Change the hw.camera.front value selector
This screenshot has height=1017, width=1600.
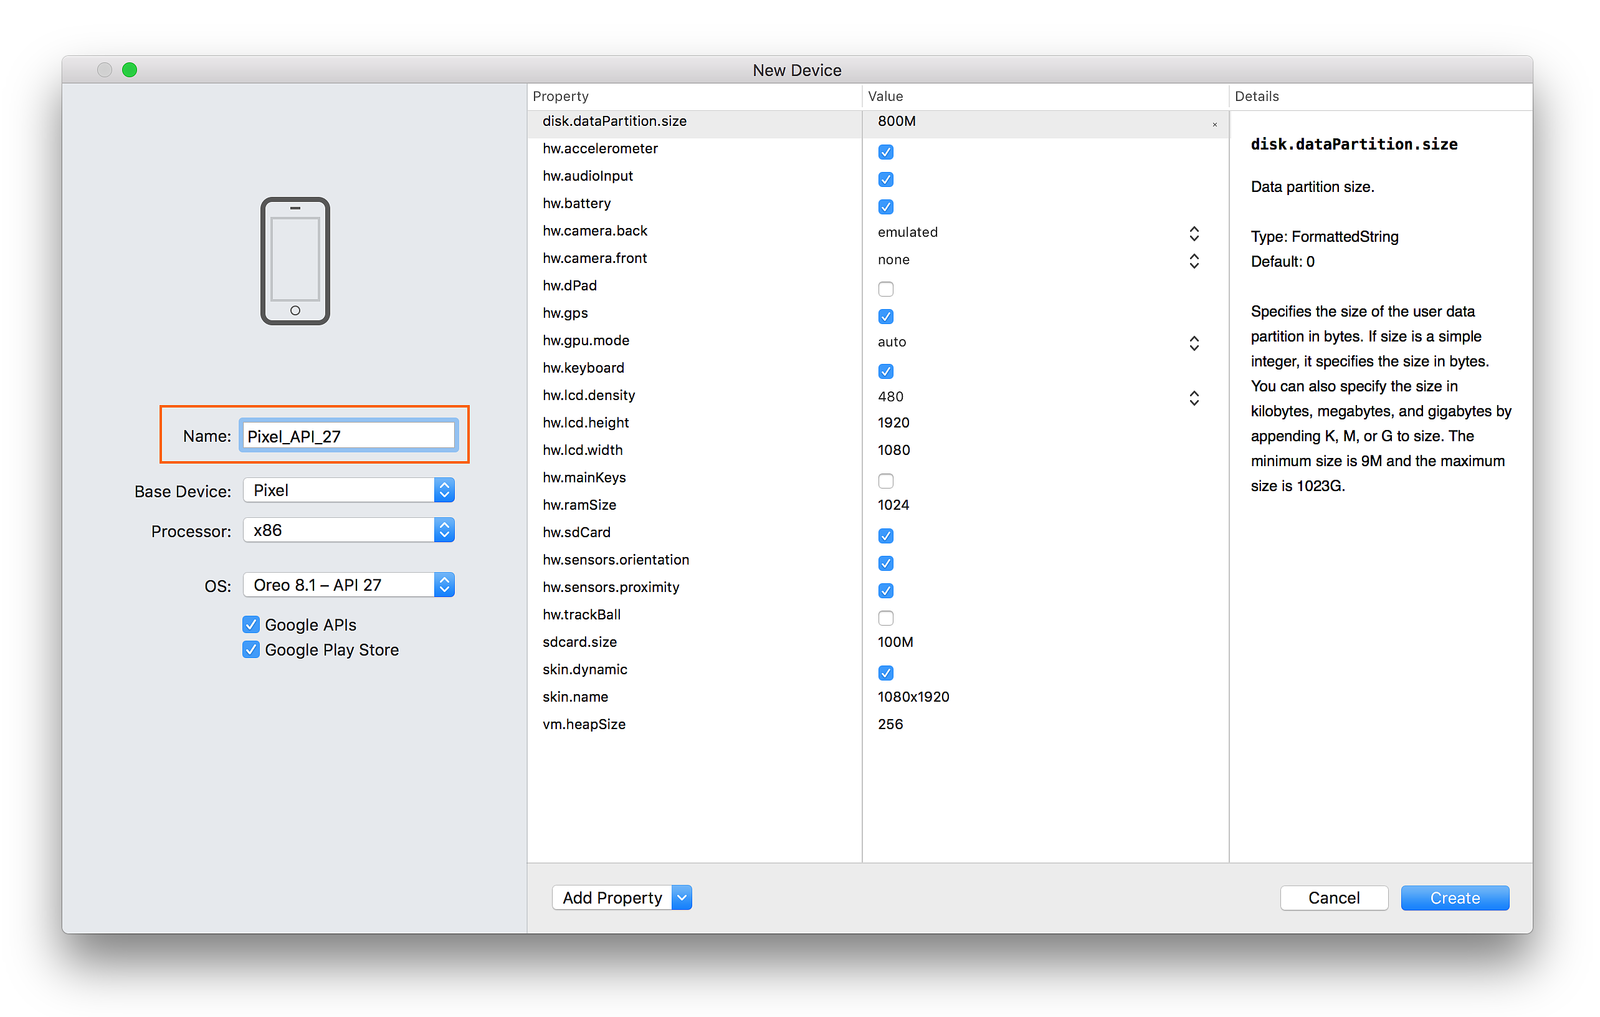pos(1193,261)
